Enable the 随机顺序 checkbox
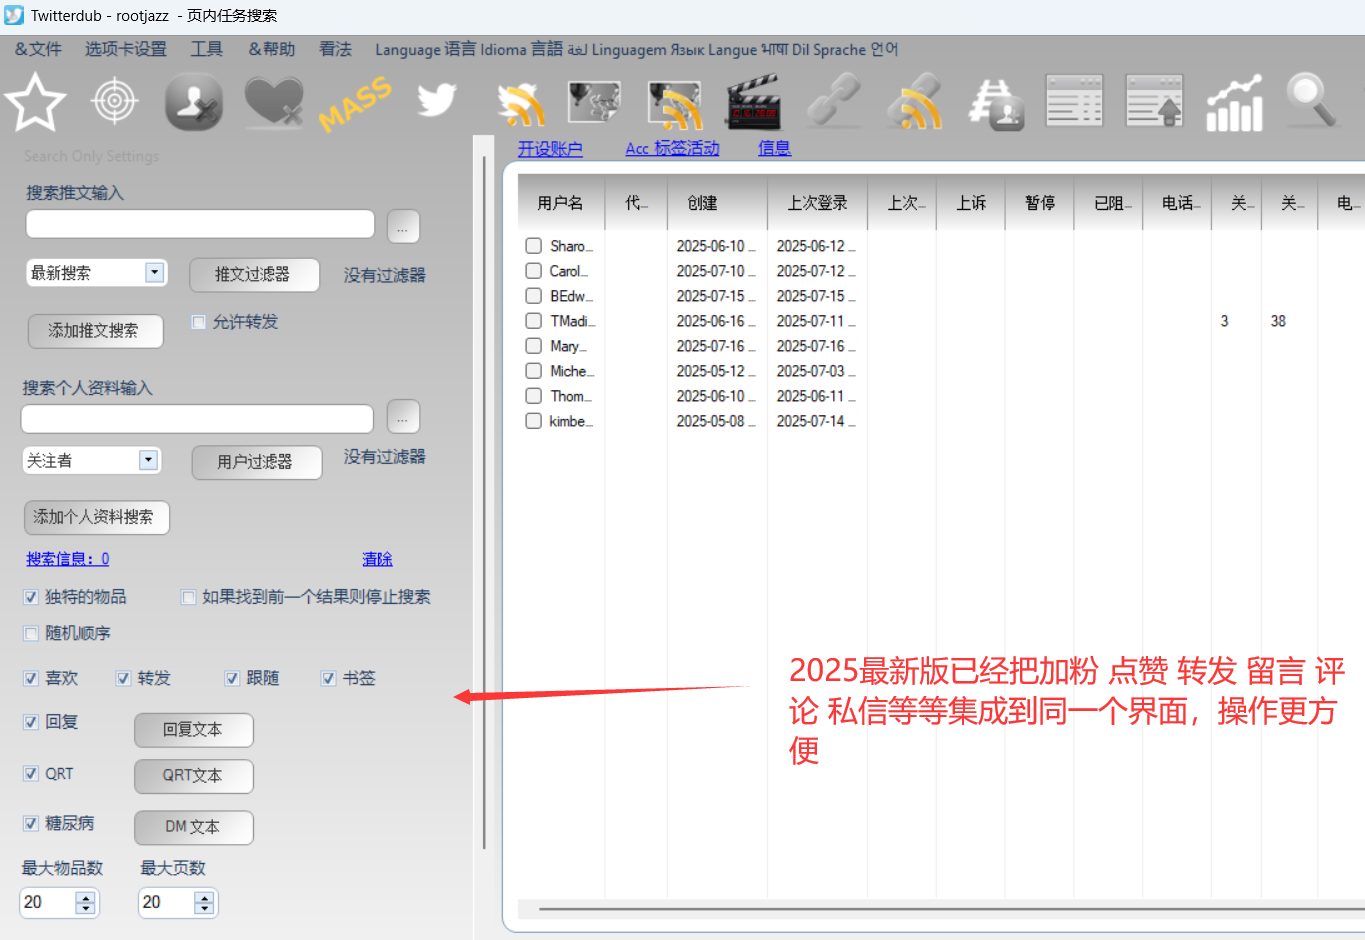Screen dimensions: 1365x940 pos(31,633)
